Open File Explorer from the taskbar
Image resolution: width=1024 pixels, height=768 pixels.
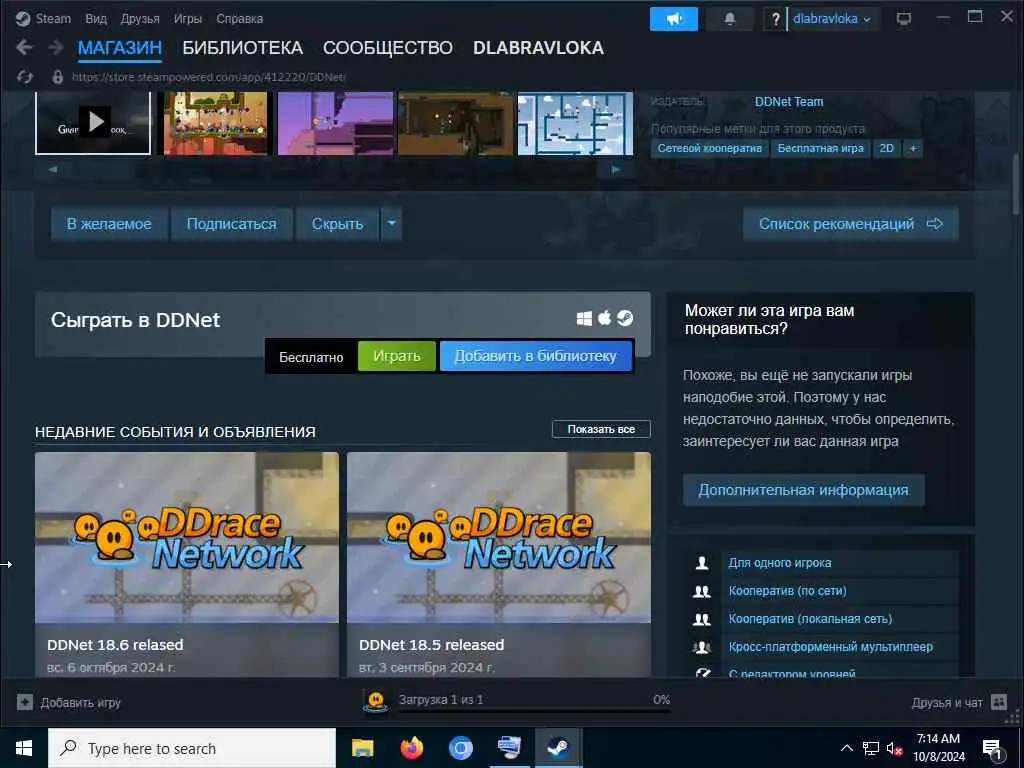coord(362,748)
